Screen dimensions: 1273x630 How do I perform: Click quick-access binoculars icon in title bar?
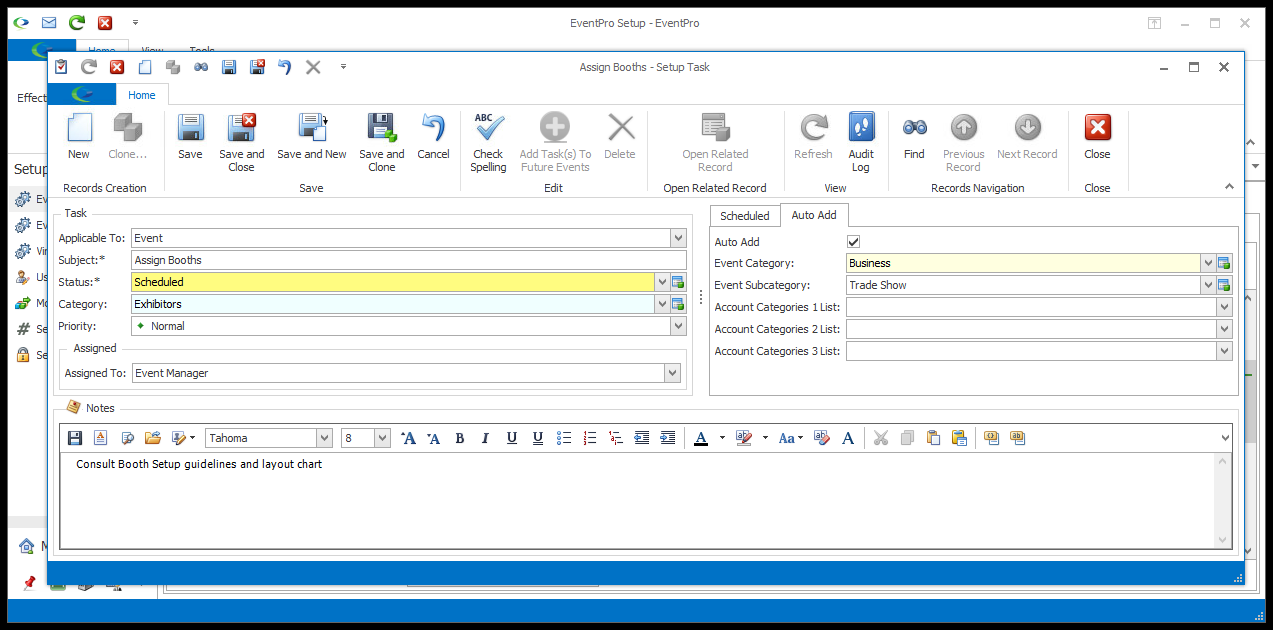click(201, 67)
